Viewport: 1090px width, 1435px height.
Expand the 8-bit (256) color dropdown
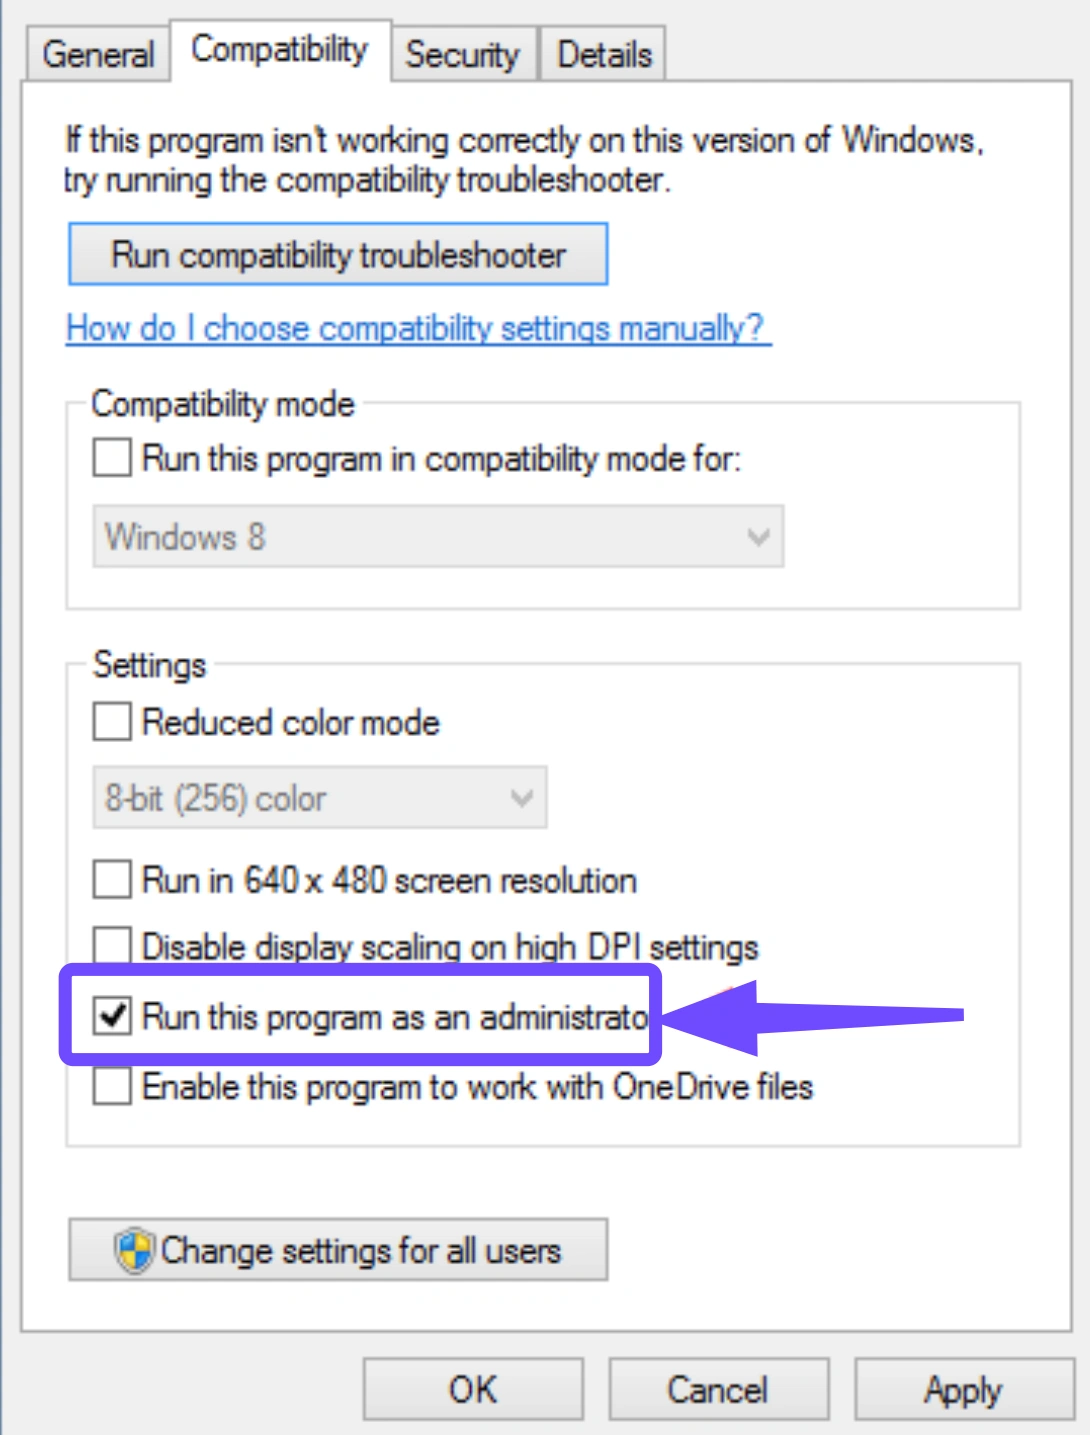pyautogui.click(x=320, y=798)
